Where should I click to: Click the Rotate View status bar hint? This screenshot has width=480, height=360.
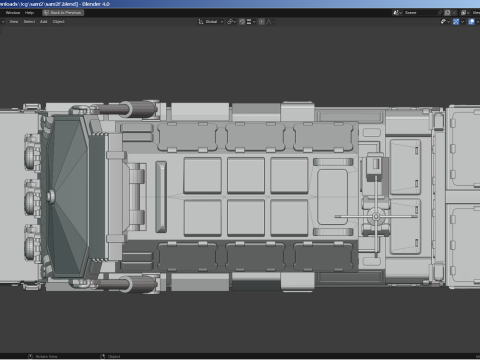(43, 356)
